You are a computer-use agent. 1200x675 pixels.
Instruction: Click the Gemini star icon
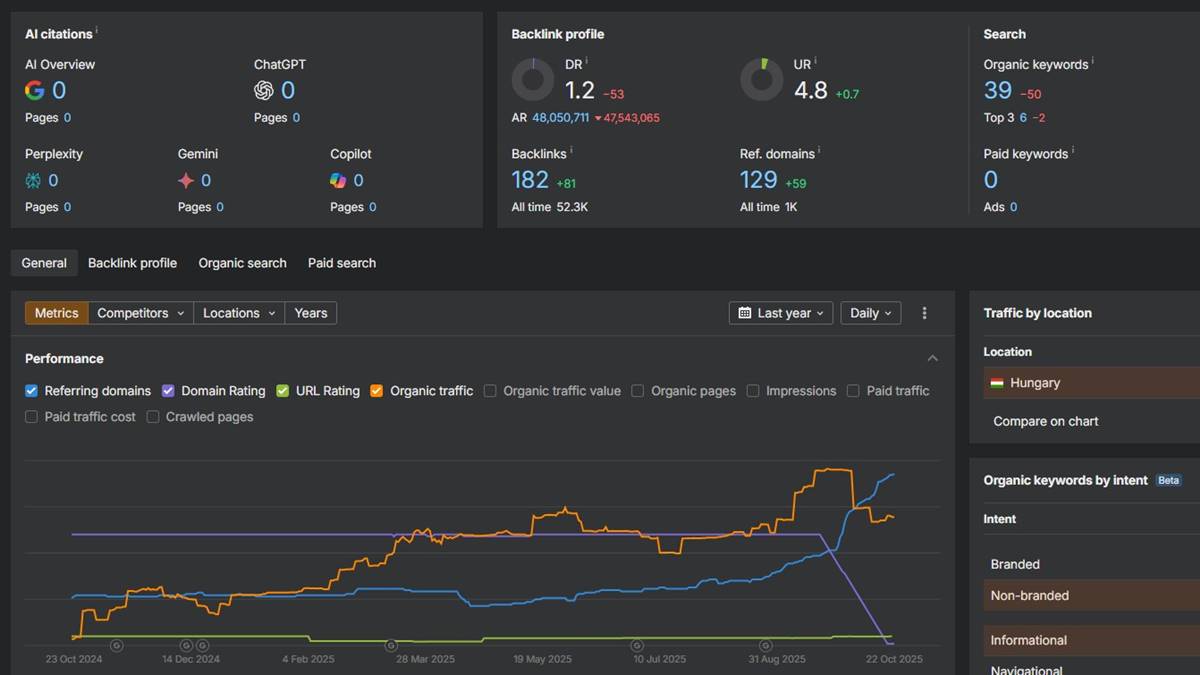pyautogui.click(x=185, y=180)
